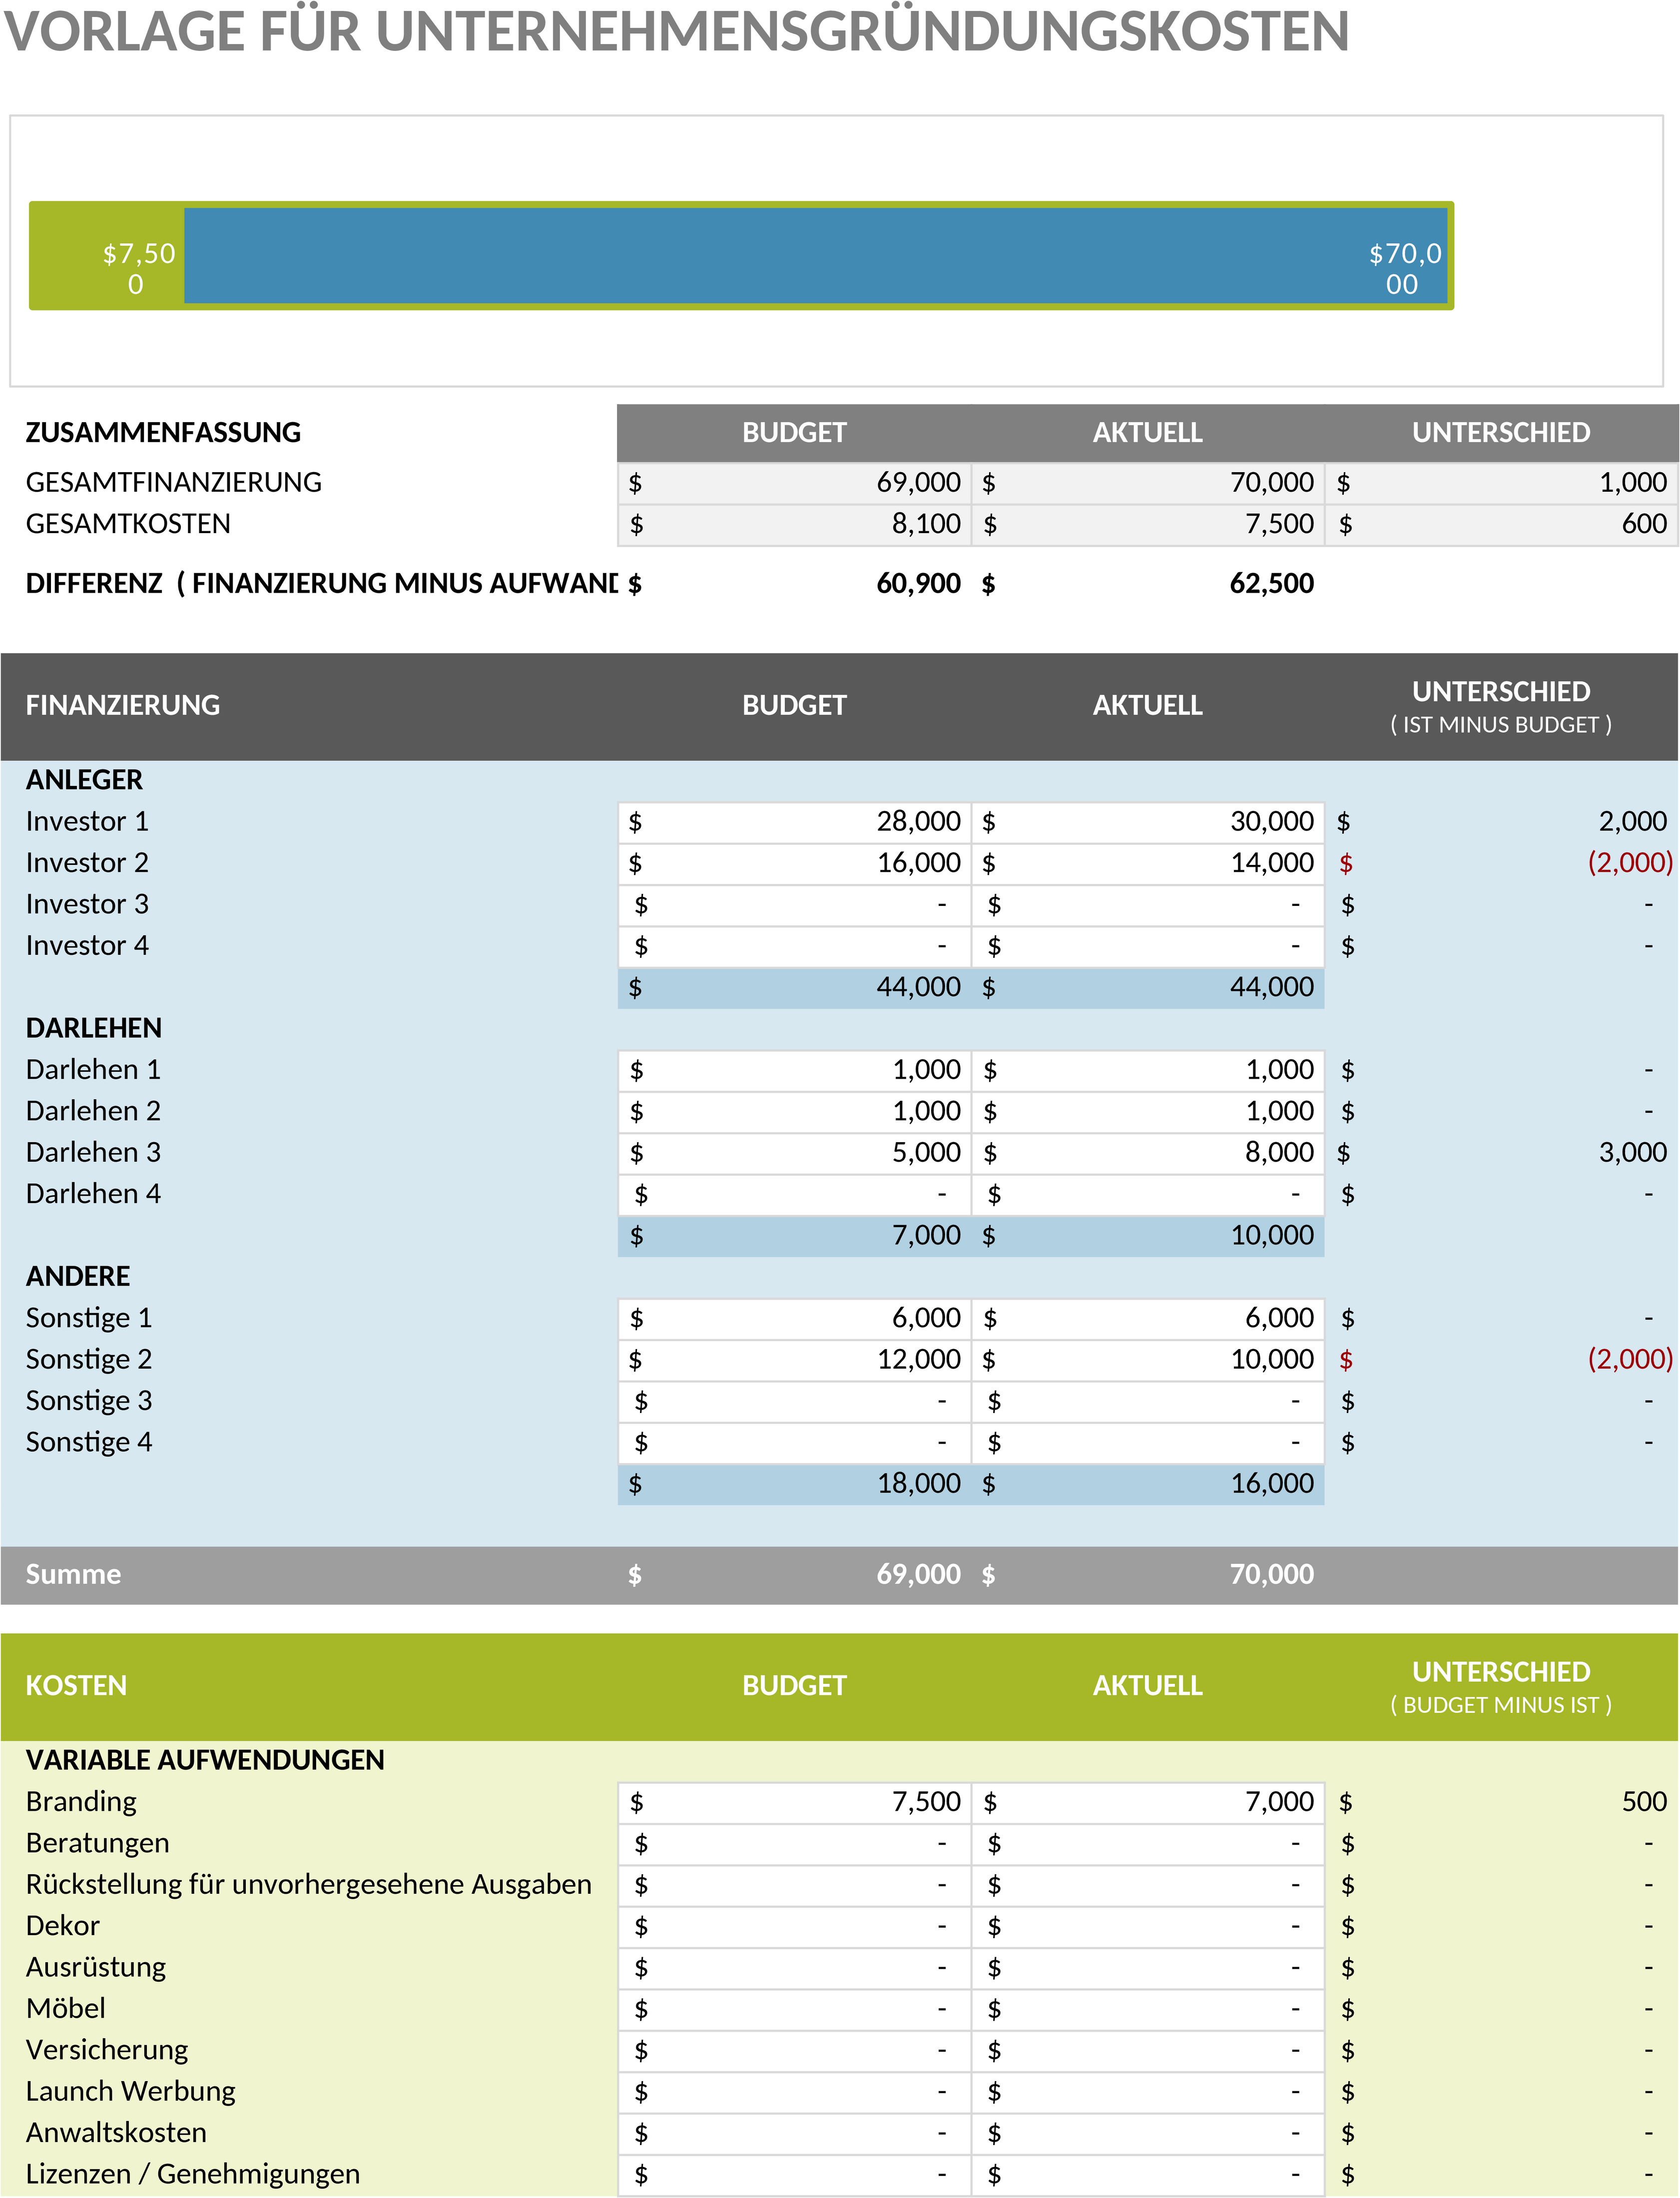Select the Launch Werbung row label

[130, 2091]
